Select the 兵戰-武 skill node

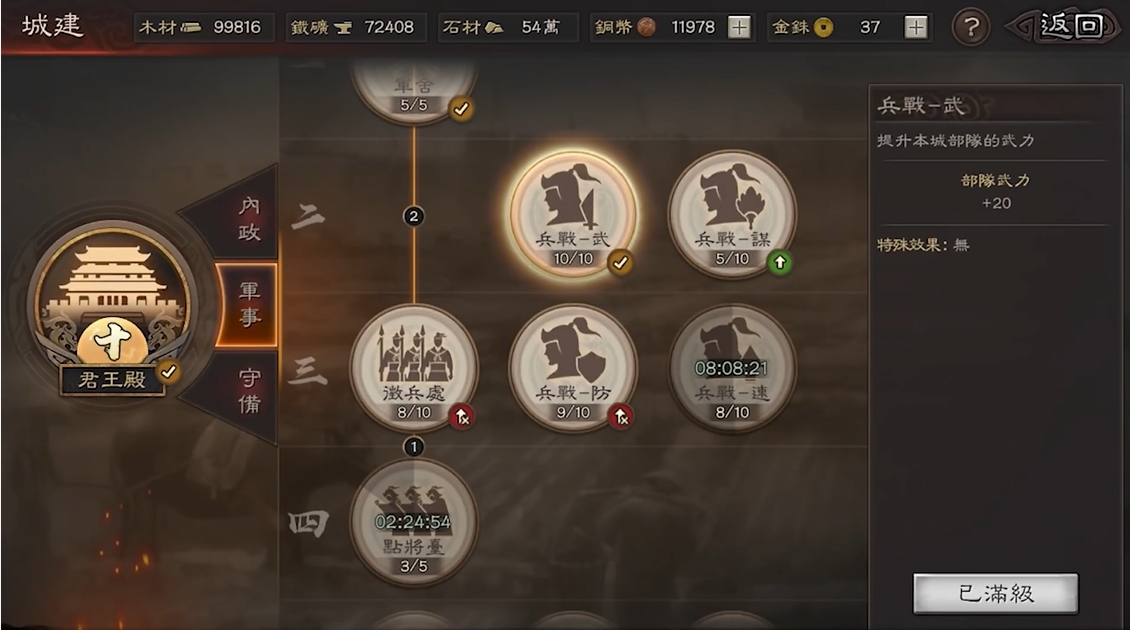click(x=574, y=214)
